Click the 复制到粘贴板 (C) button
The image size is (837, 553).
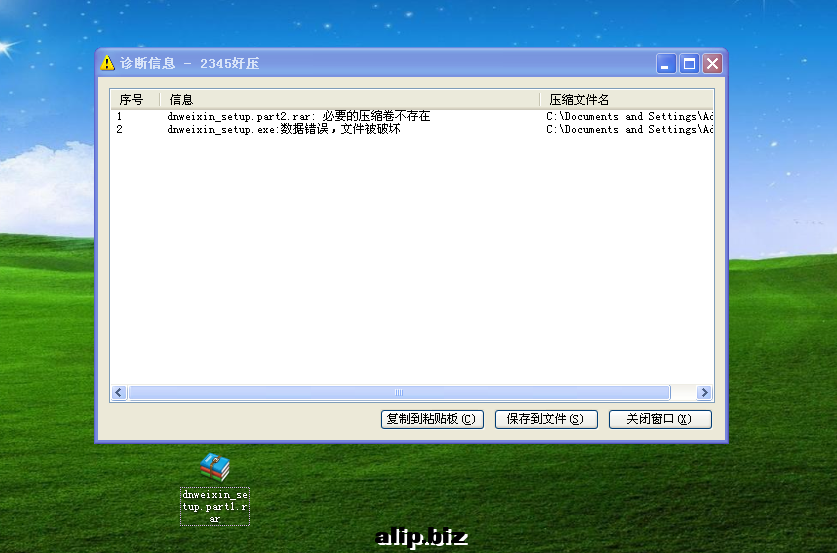(432, 419)
